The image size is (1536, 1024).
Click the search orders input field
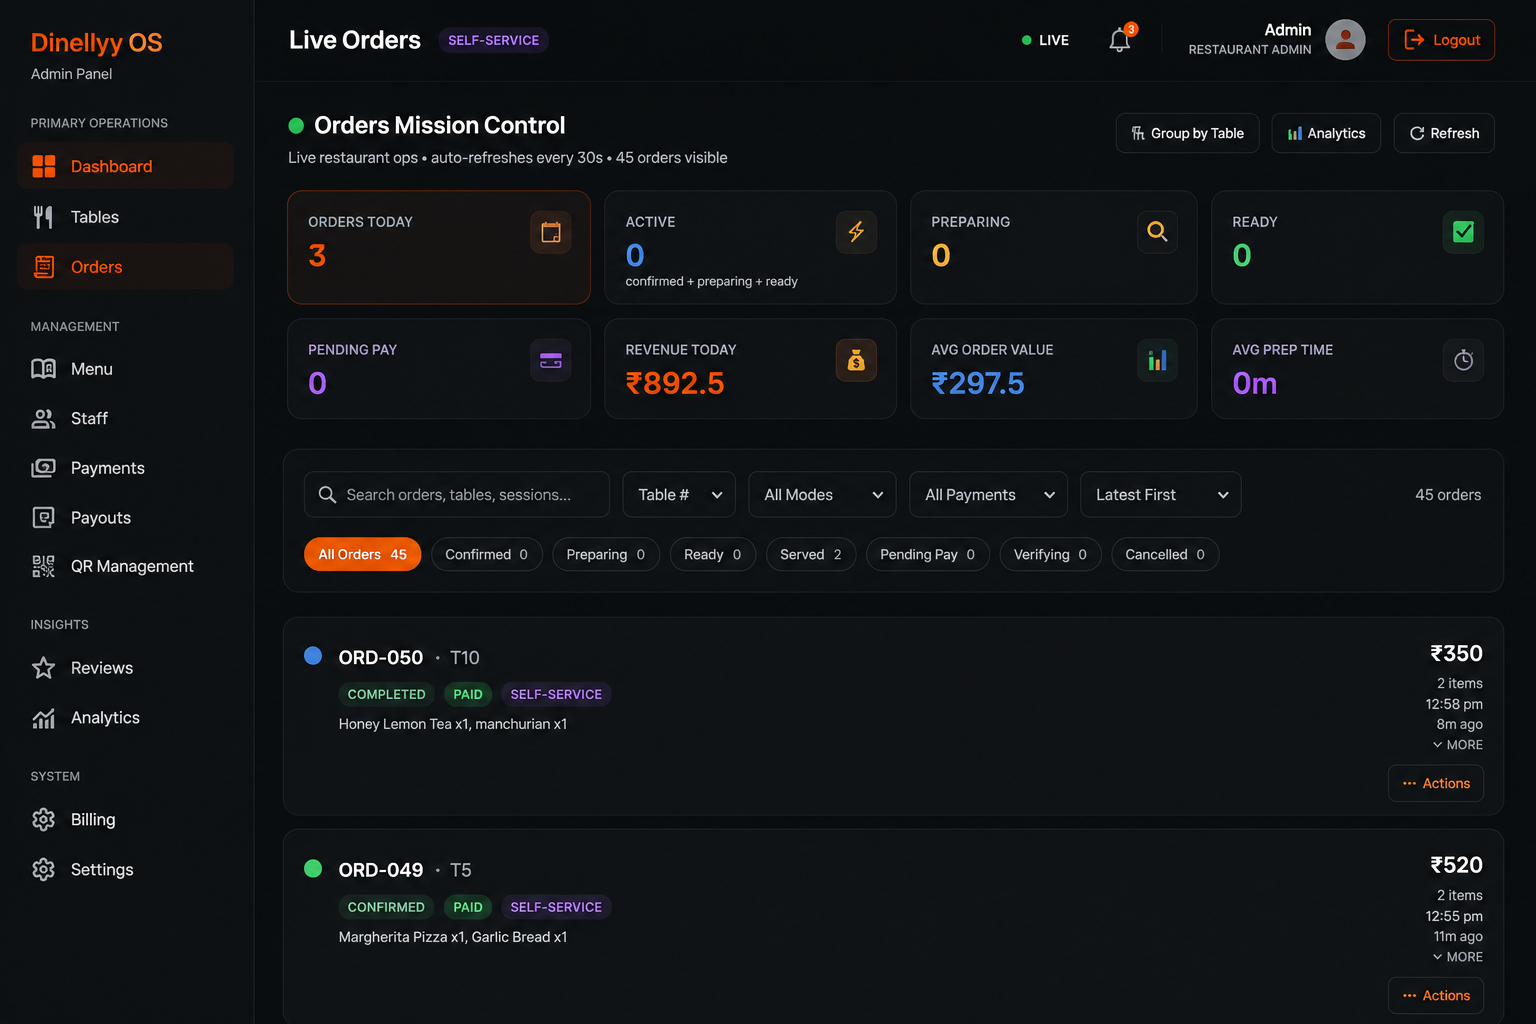pos(457,495)
